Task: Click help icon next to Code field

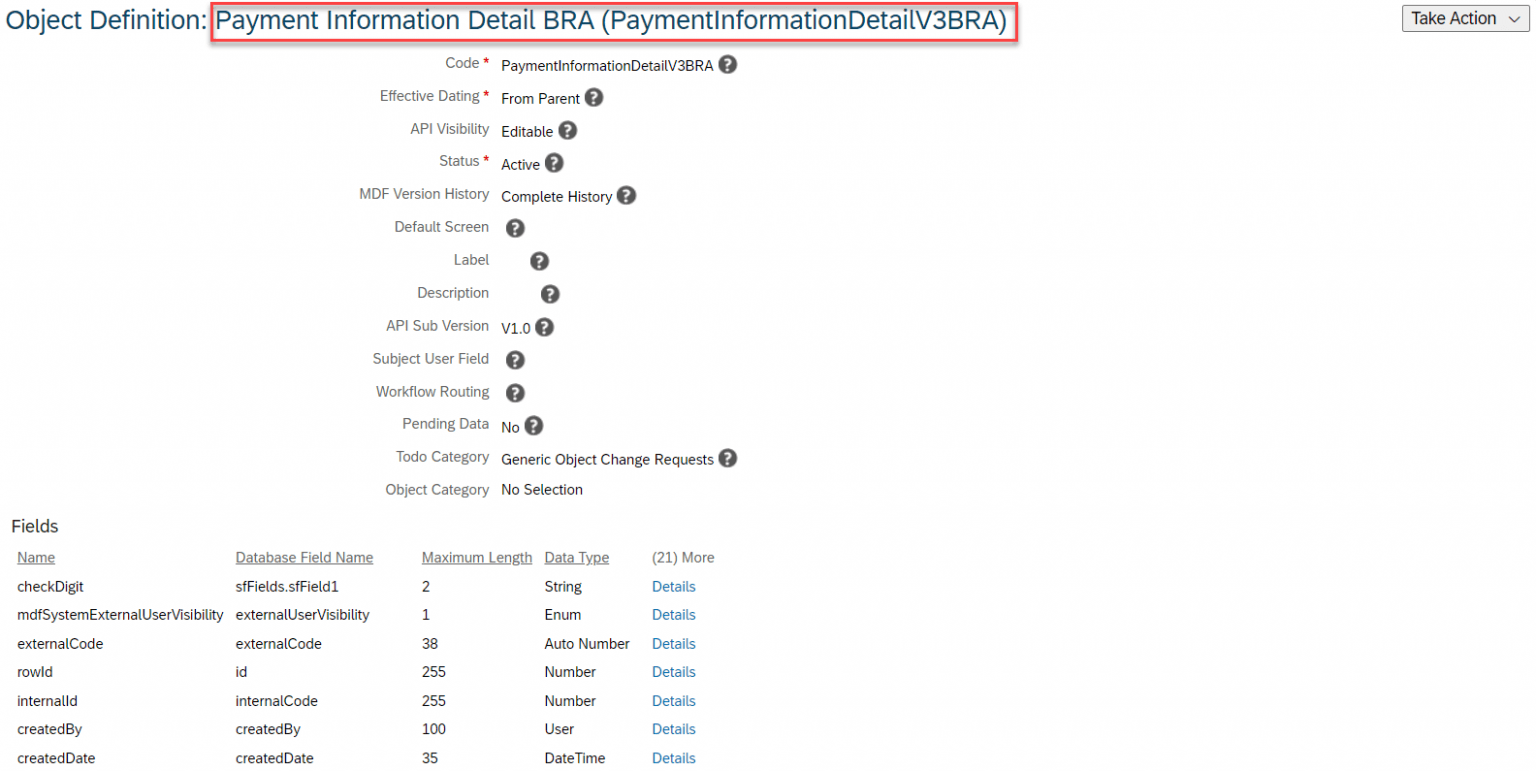Action: (728, 65)
